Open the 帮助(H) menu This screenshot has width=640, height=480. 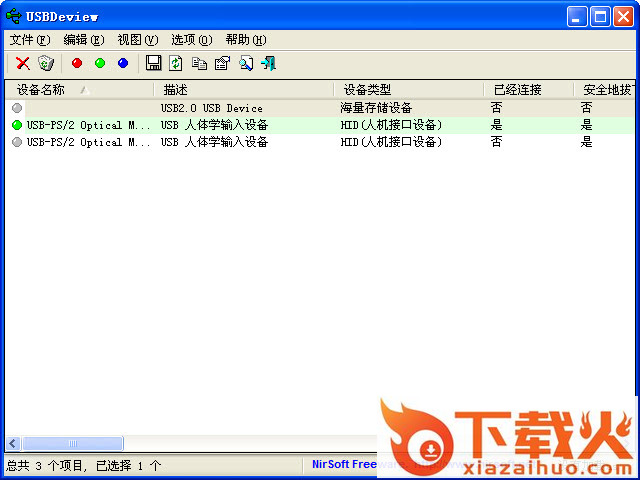pos(246,40)
